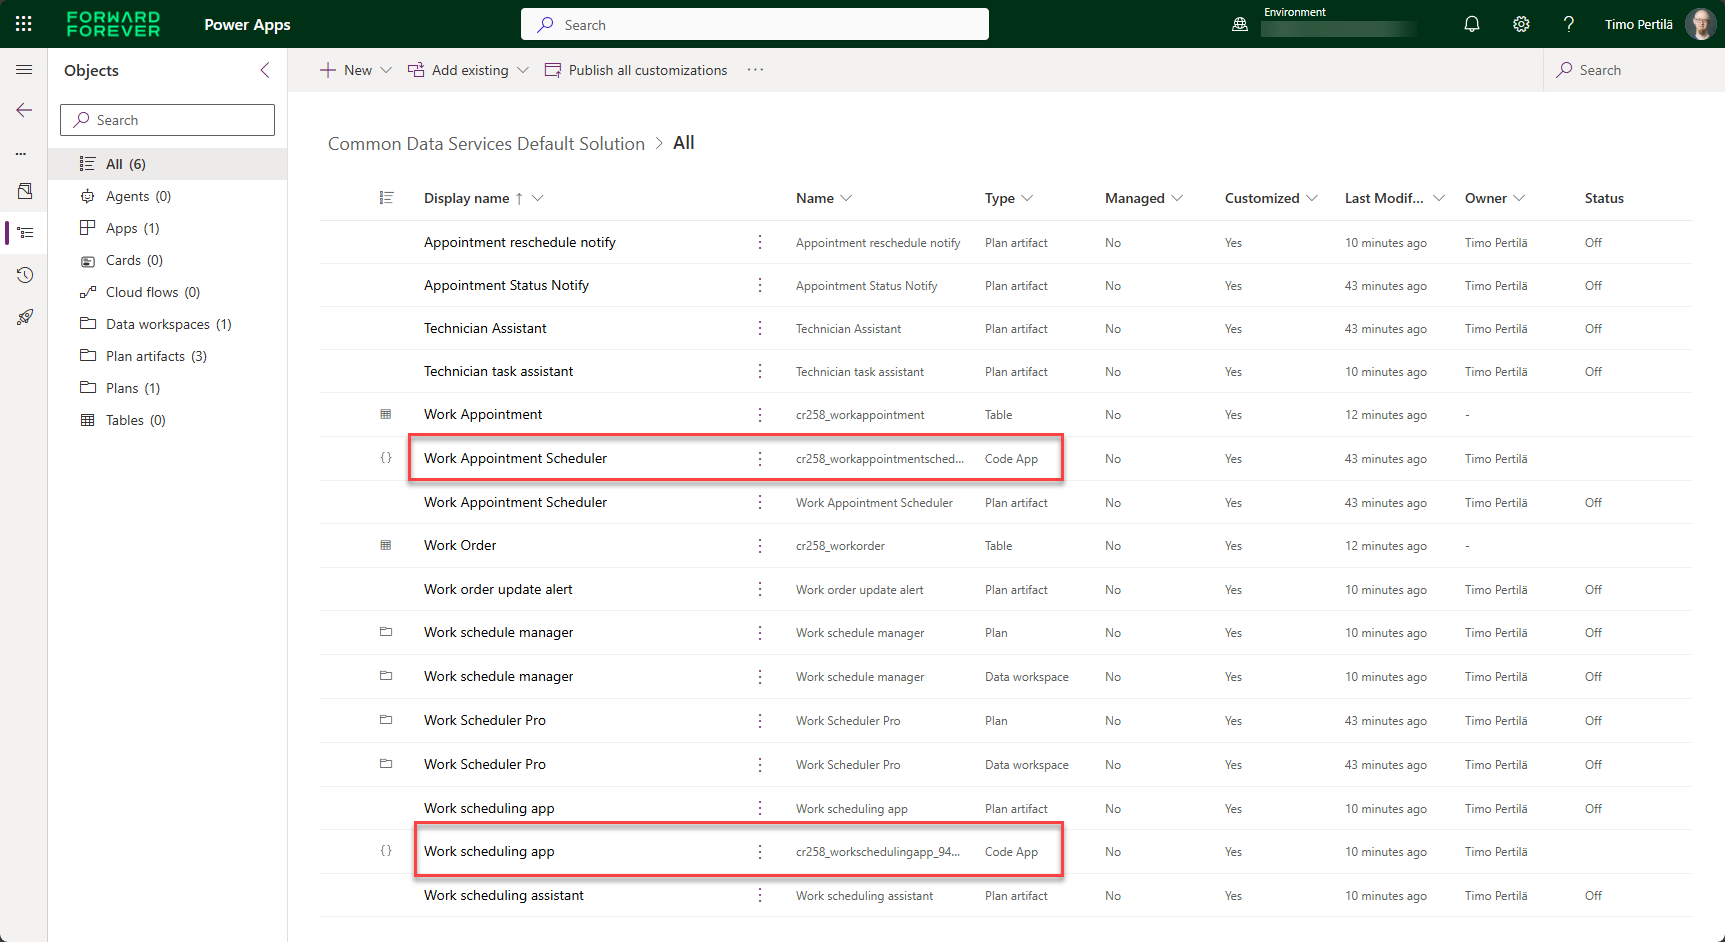Toggle the hamburger navigation menu
This screenshot has width=1725, height=942.
pos(24,70)
